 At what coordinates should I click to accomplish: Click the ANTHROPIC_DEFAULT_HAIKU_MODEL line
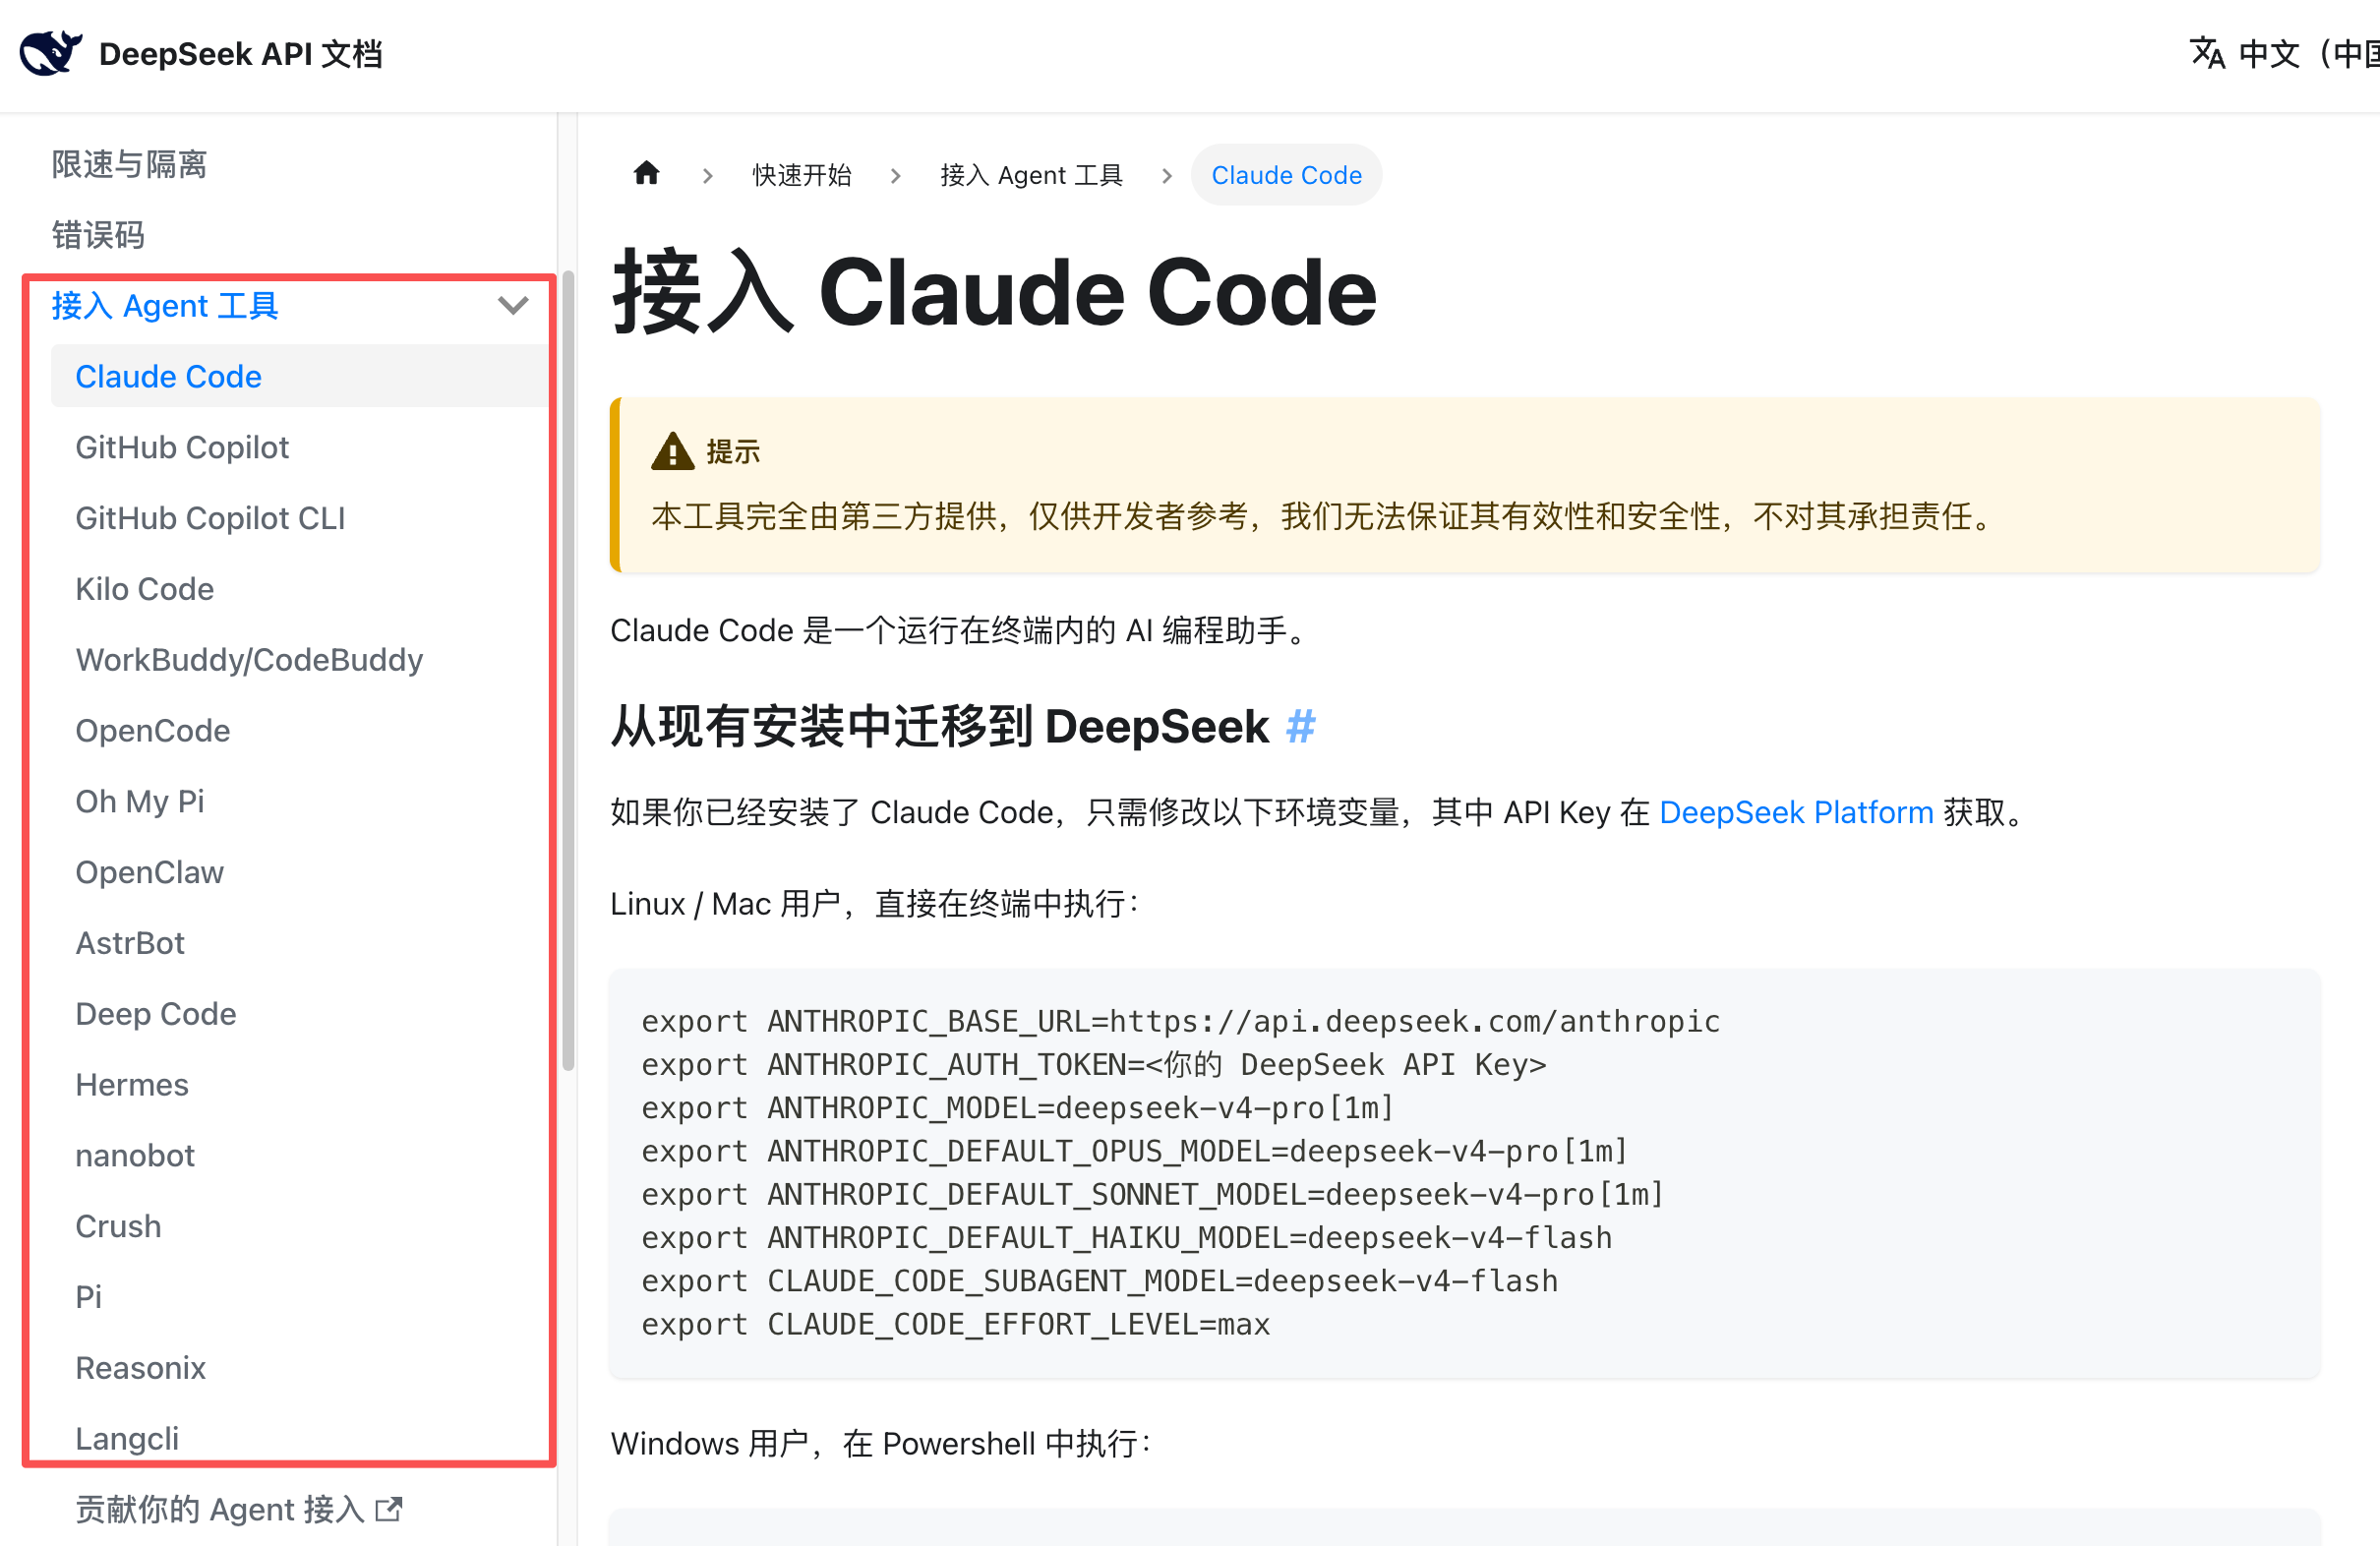tap(1126, 1237)
